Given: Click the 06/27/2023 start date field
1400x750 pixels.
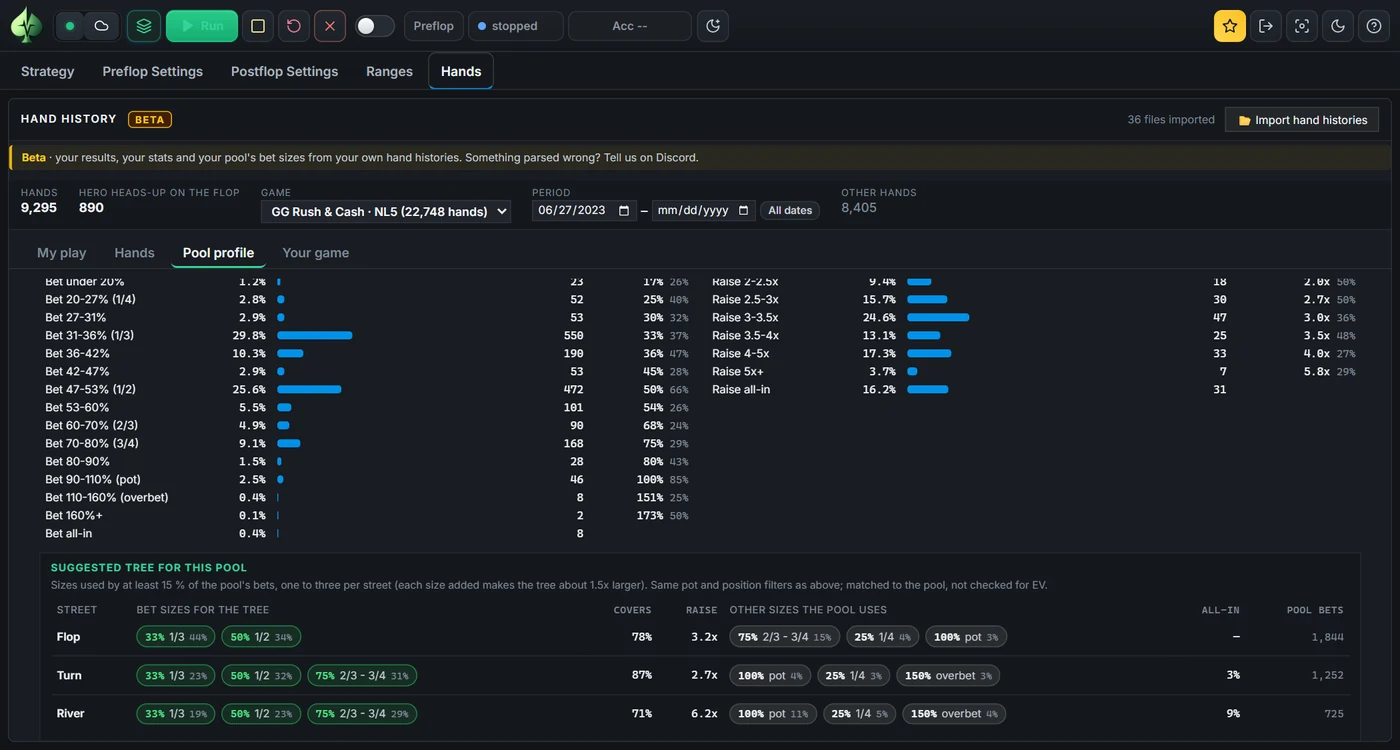Looking at the screenshot, I should pos(584,211).
